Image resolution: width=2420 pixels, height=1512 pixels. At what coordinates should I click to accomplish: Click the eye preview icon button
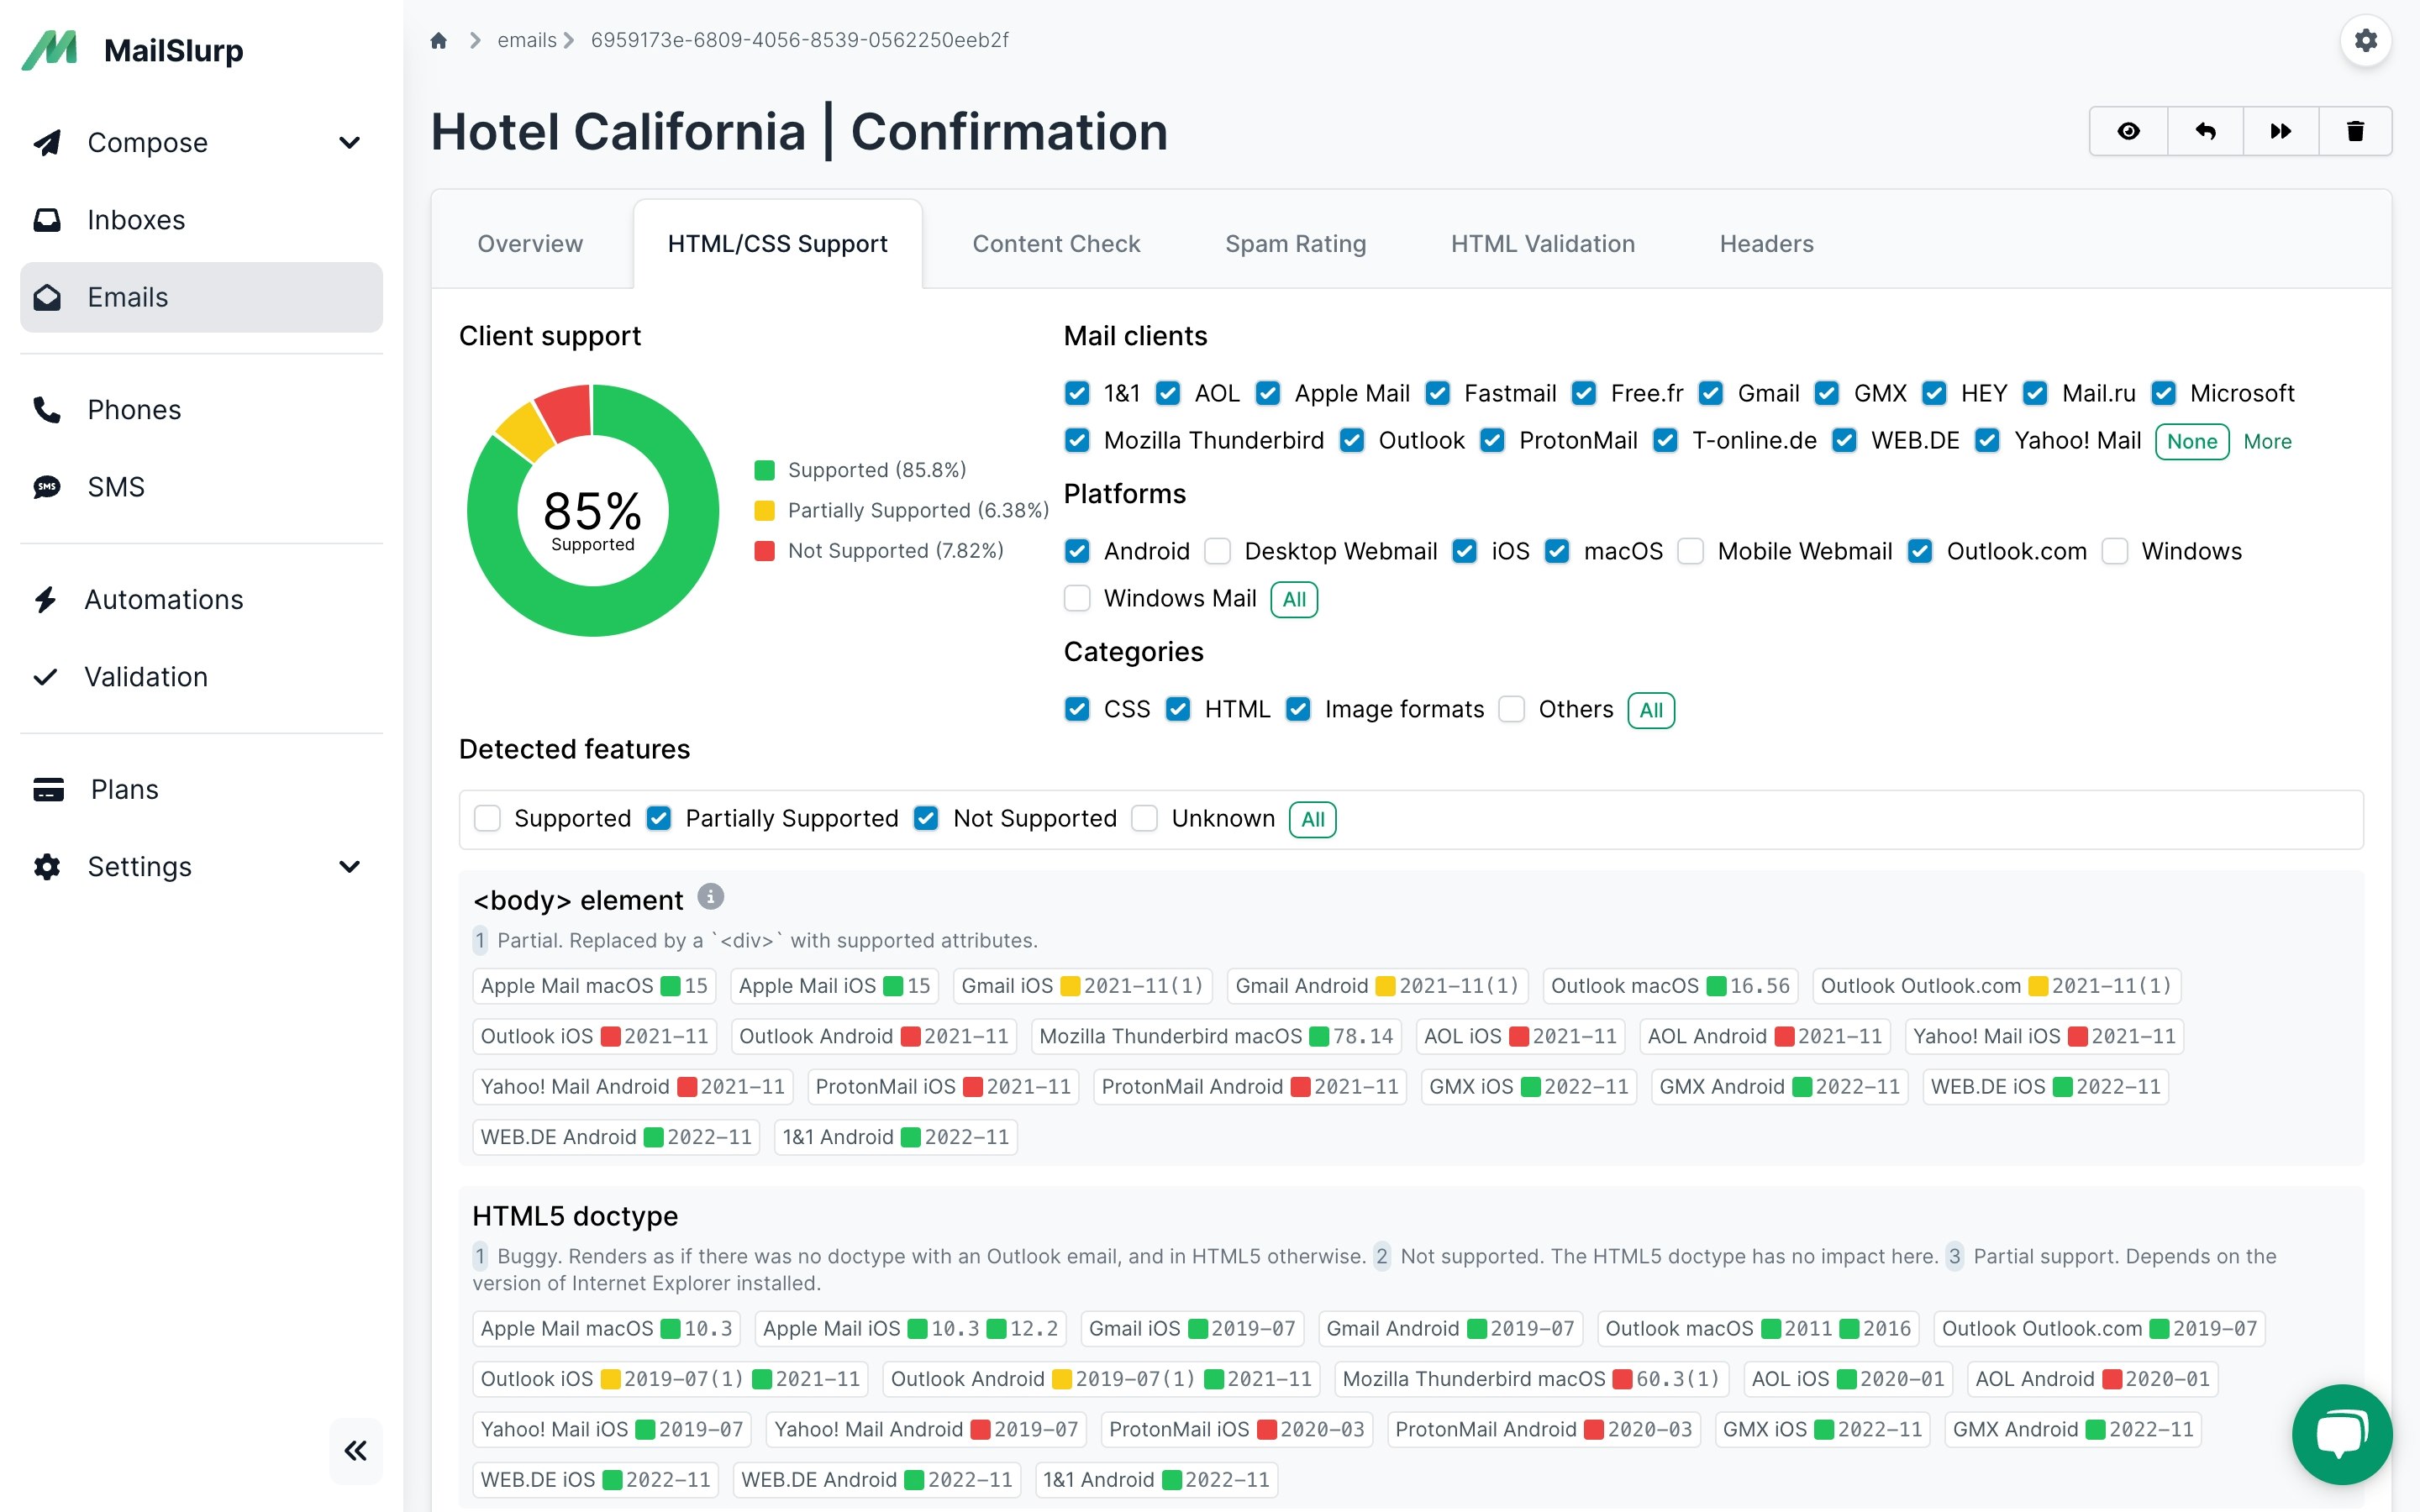2128,131
